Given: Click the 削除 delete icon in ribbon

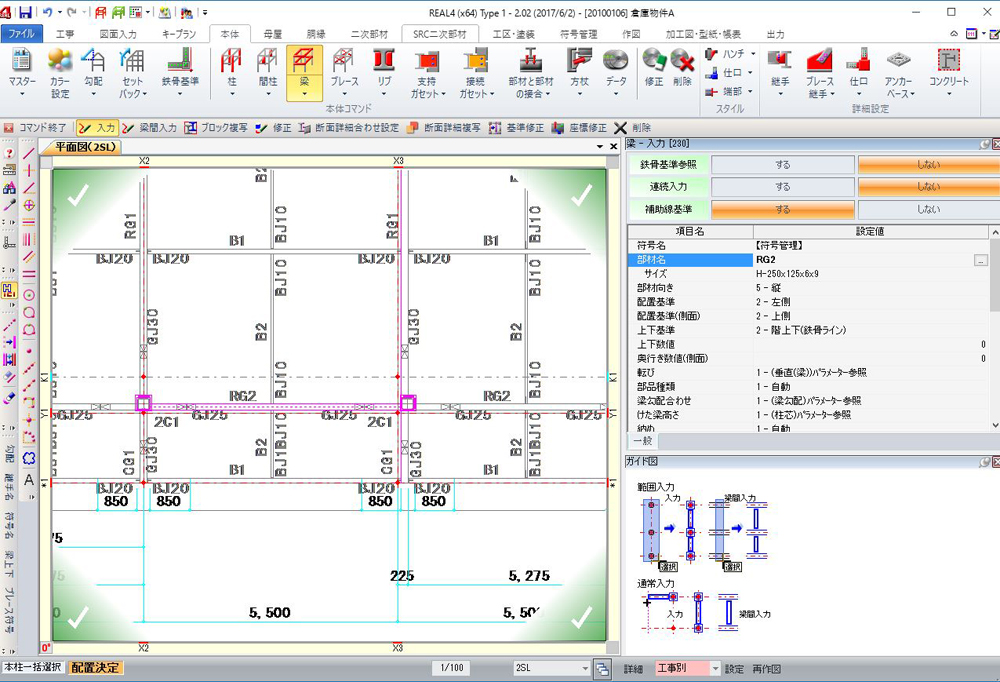Looking at the screenshot, I should click(682, 62).
